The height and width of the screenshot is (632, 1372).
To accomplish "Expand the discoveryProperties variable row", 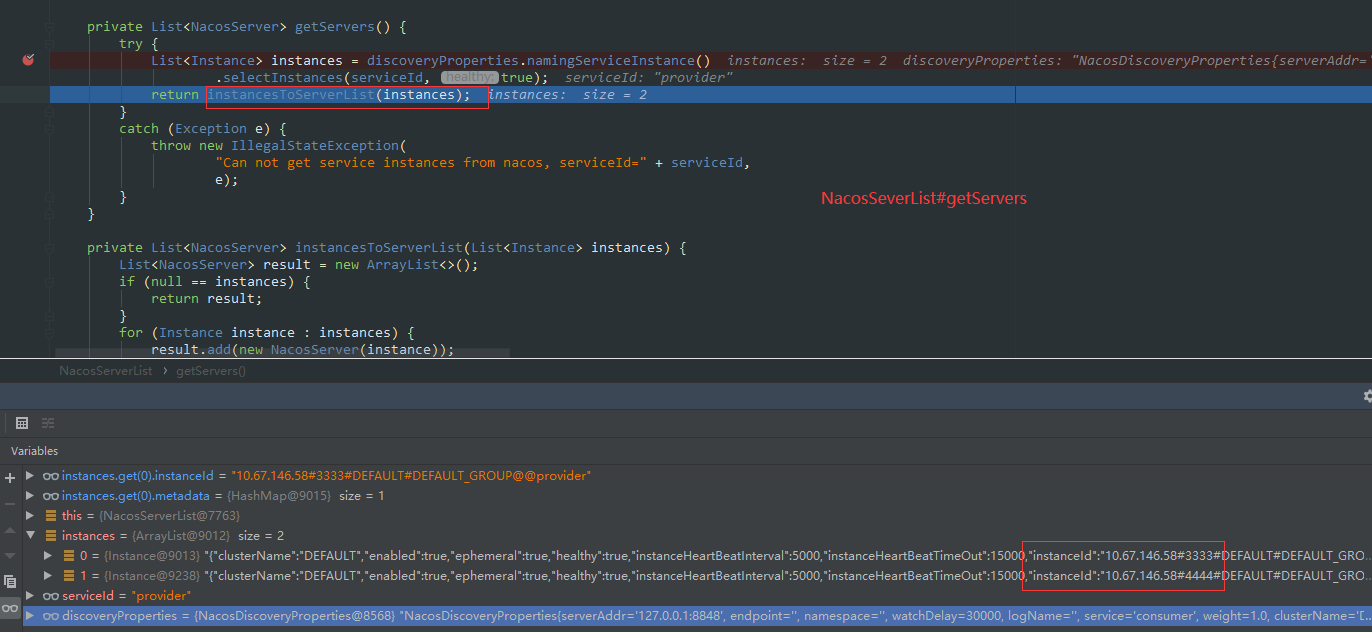I will [30, 616].
